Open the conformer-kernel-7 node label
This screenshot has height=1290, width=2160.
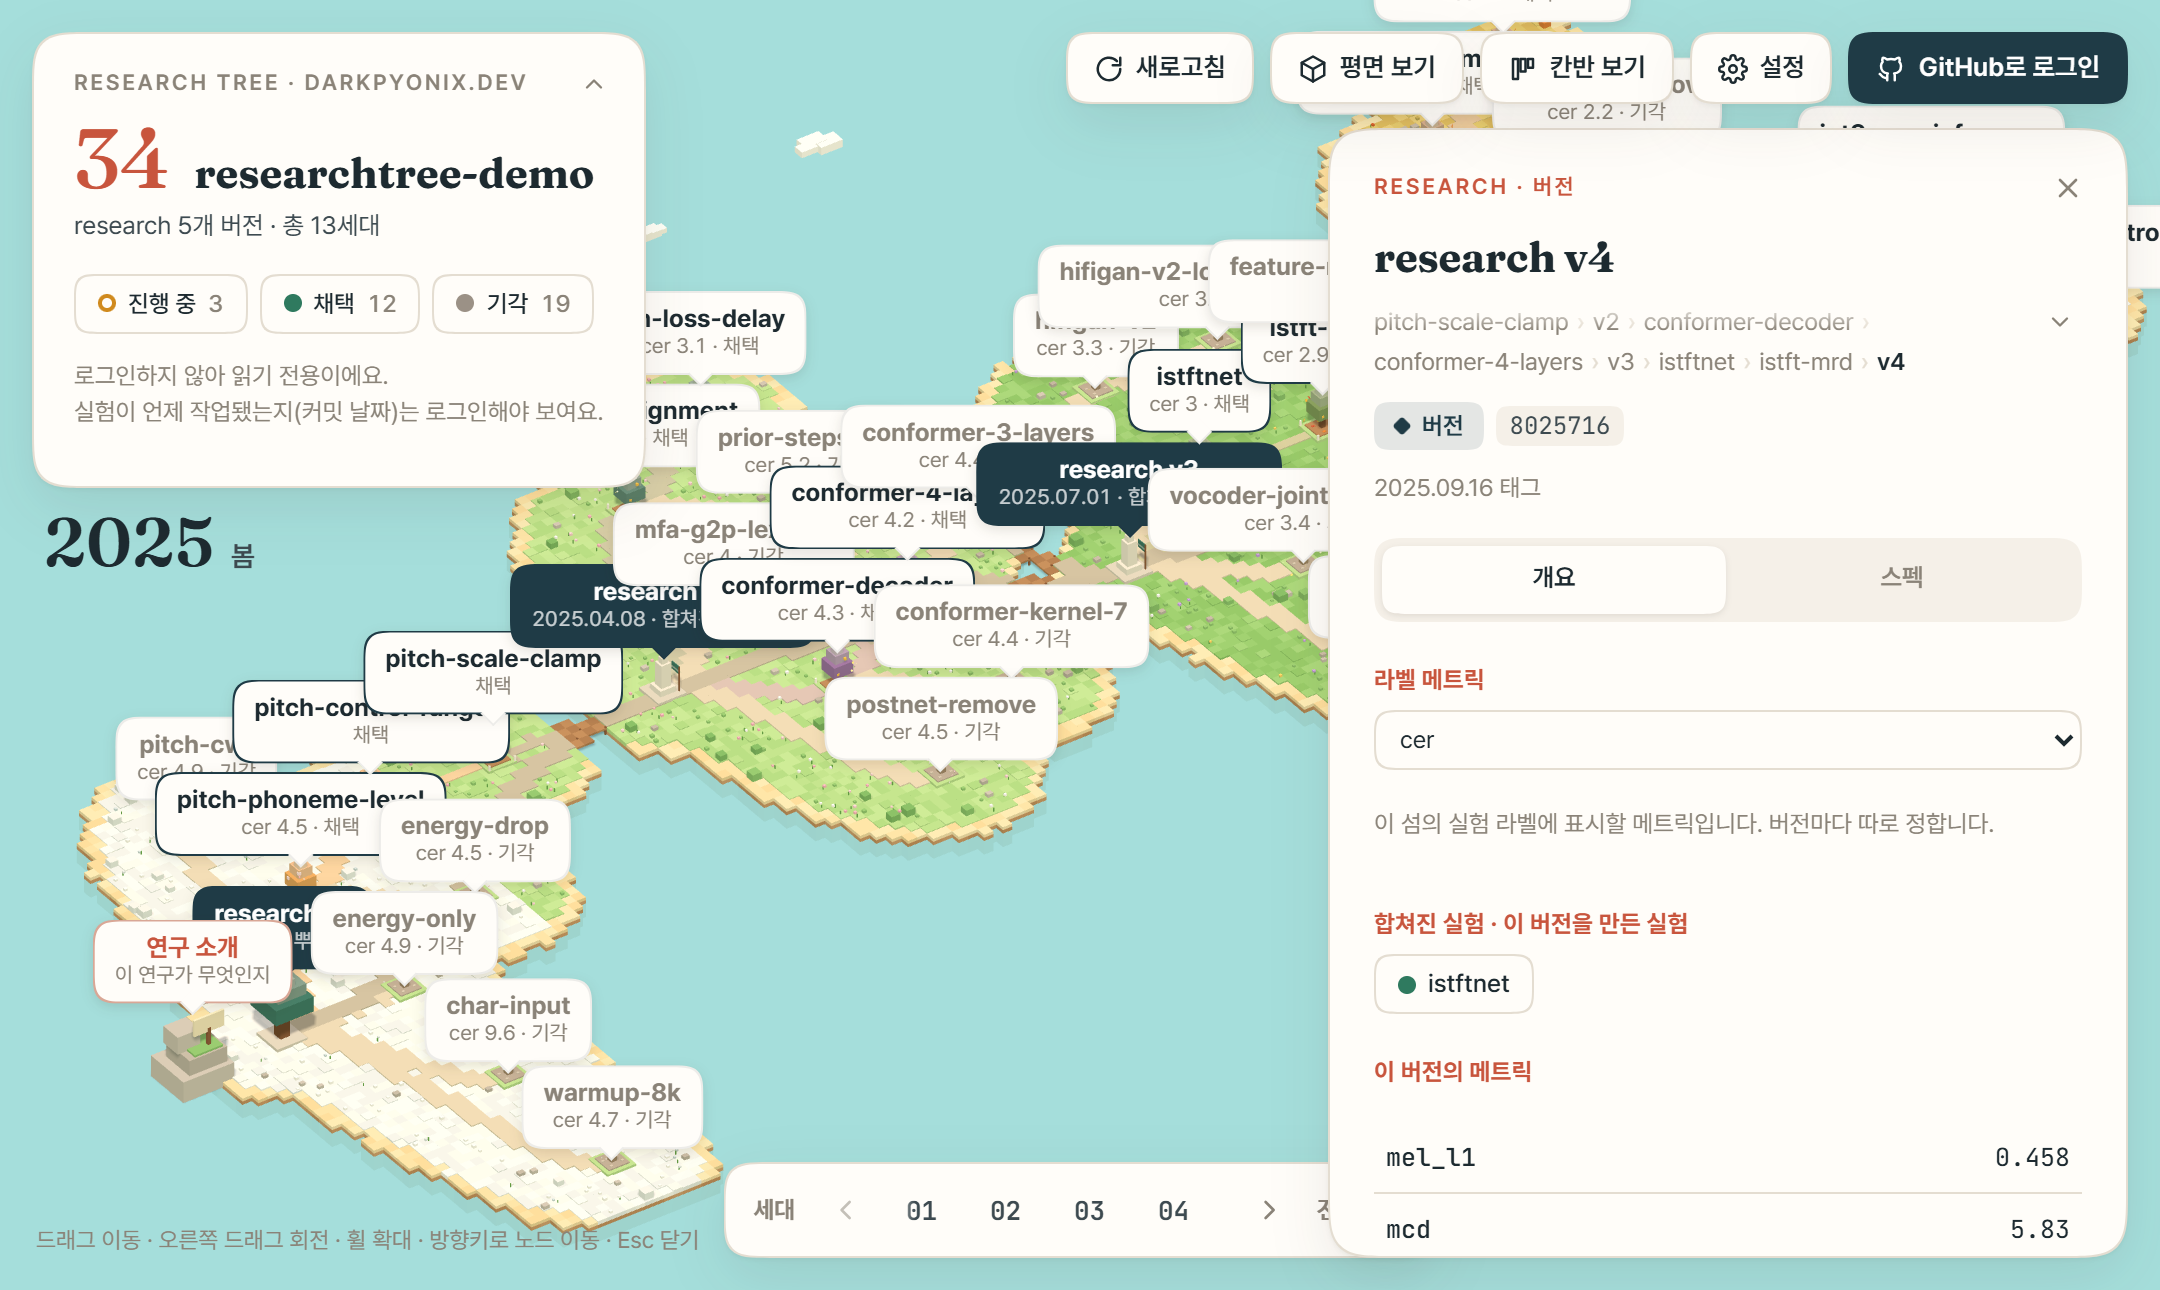pos(1011,625)
